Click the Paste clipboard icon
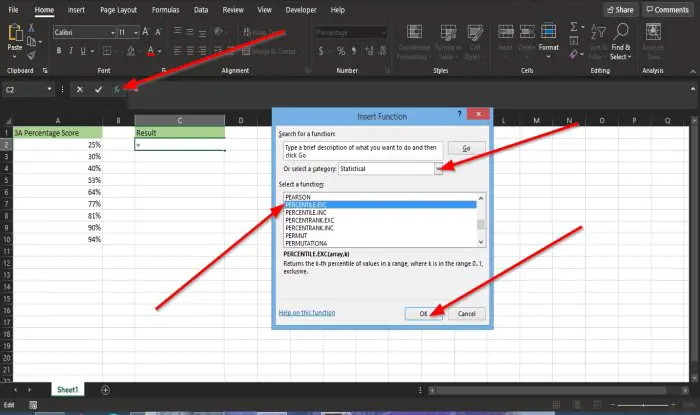This screenshot has width=700, height=415. [15, 33]
